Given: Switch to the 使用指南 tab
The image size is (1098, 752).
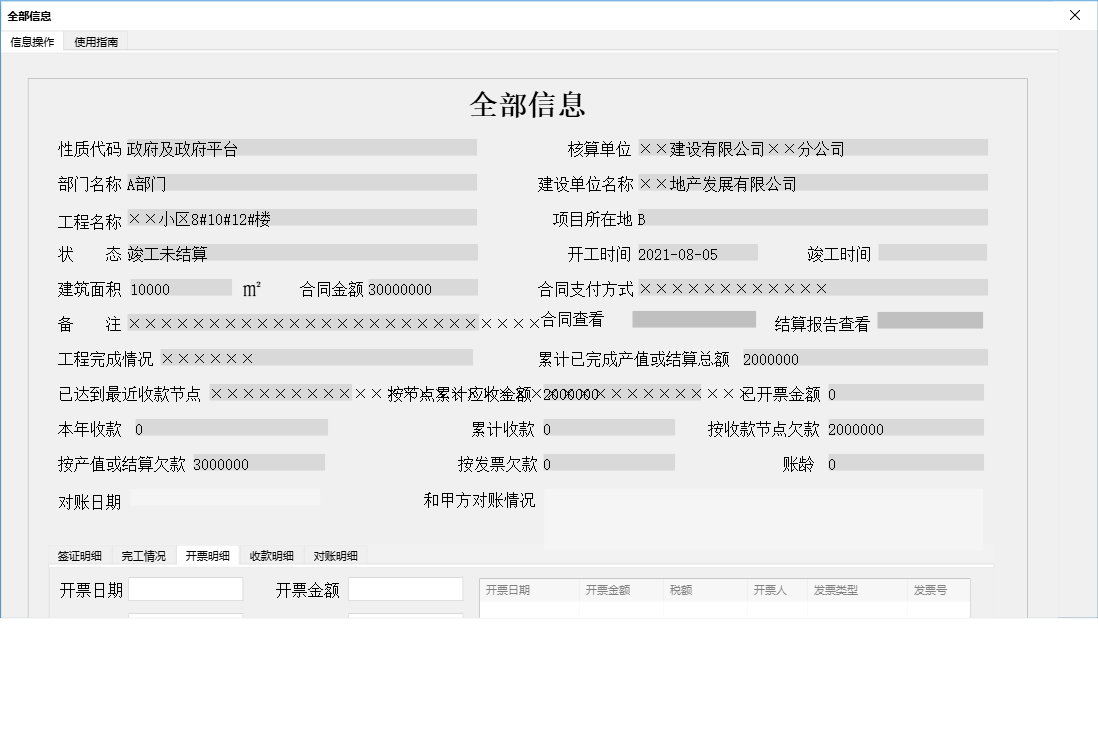Looking at the screenshot, I should 94,41.
